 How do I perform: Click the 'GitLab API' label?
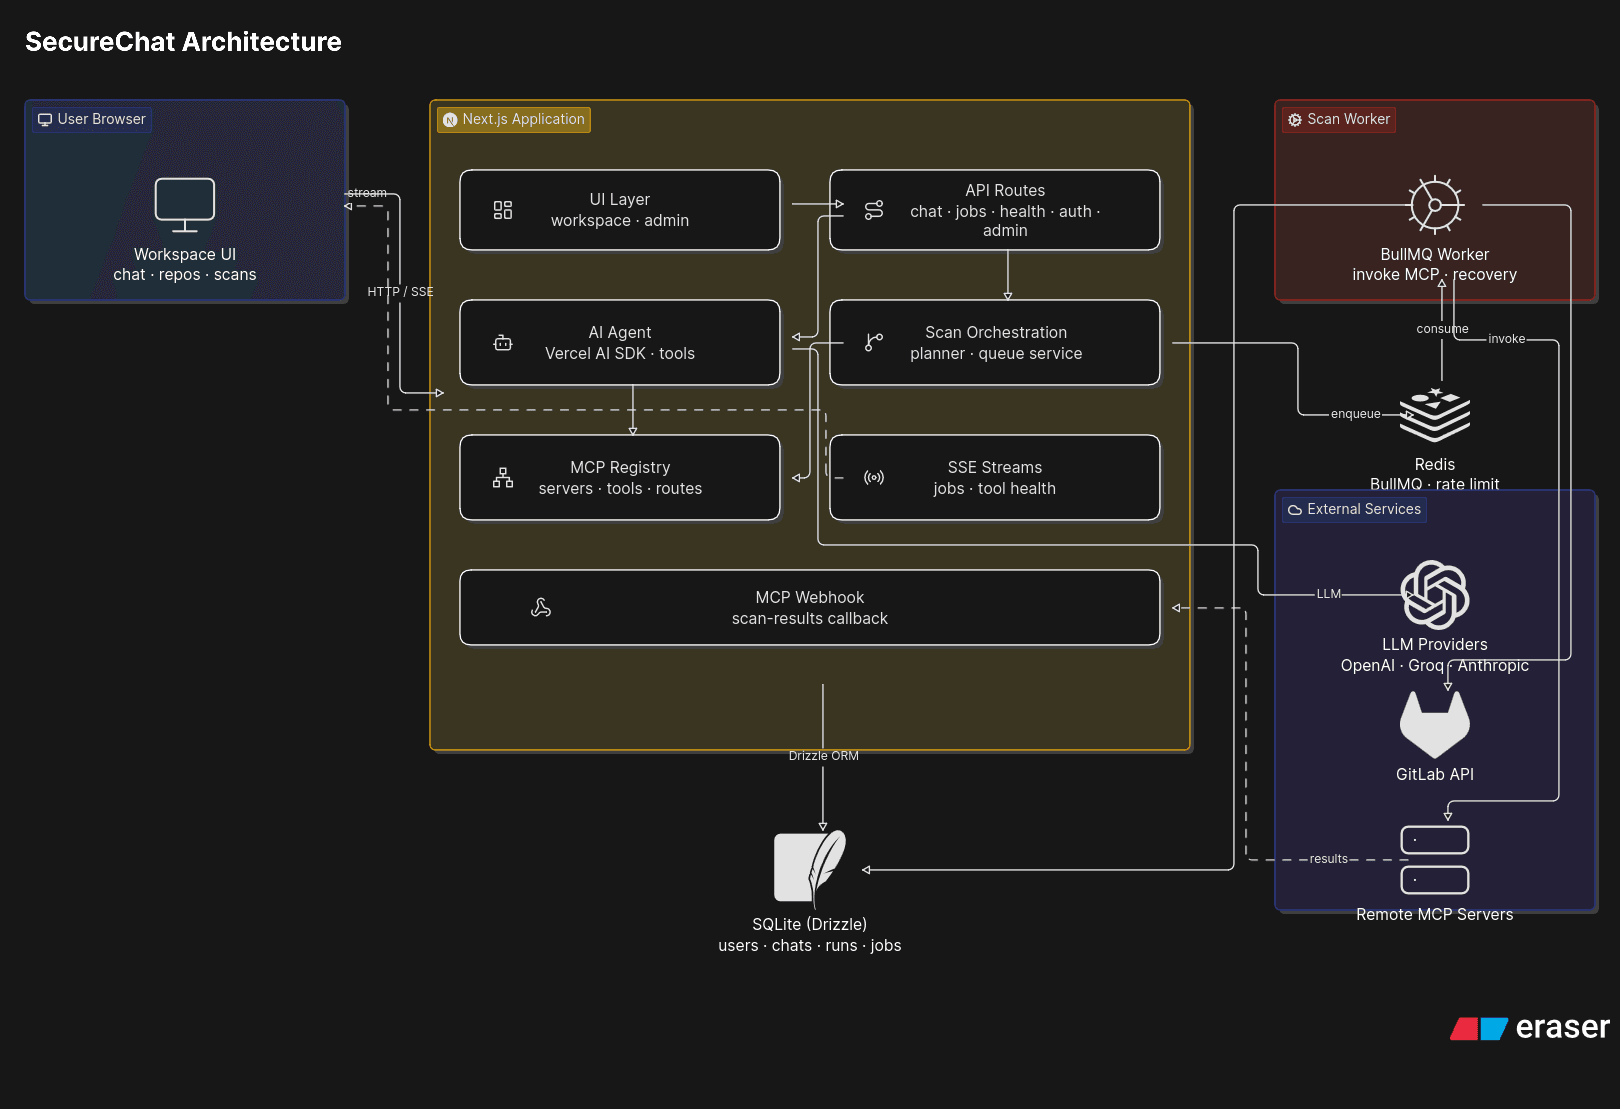point(1435,775)
